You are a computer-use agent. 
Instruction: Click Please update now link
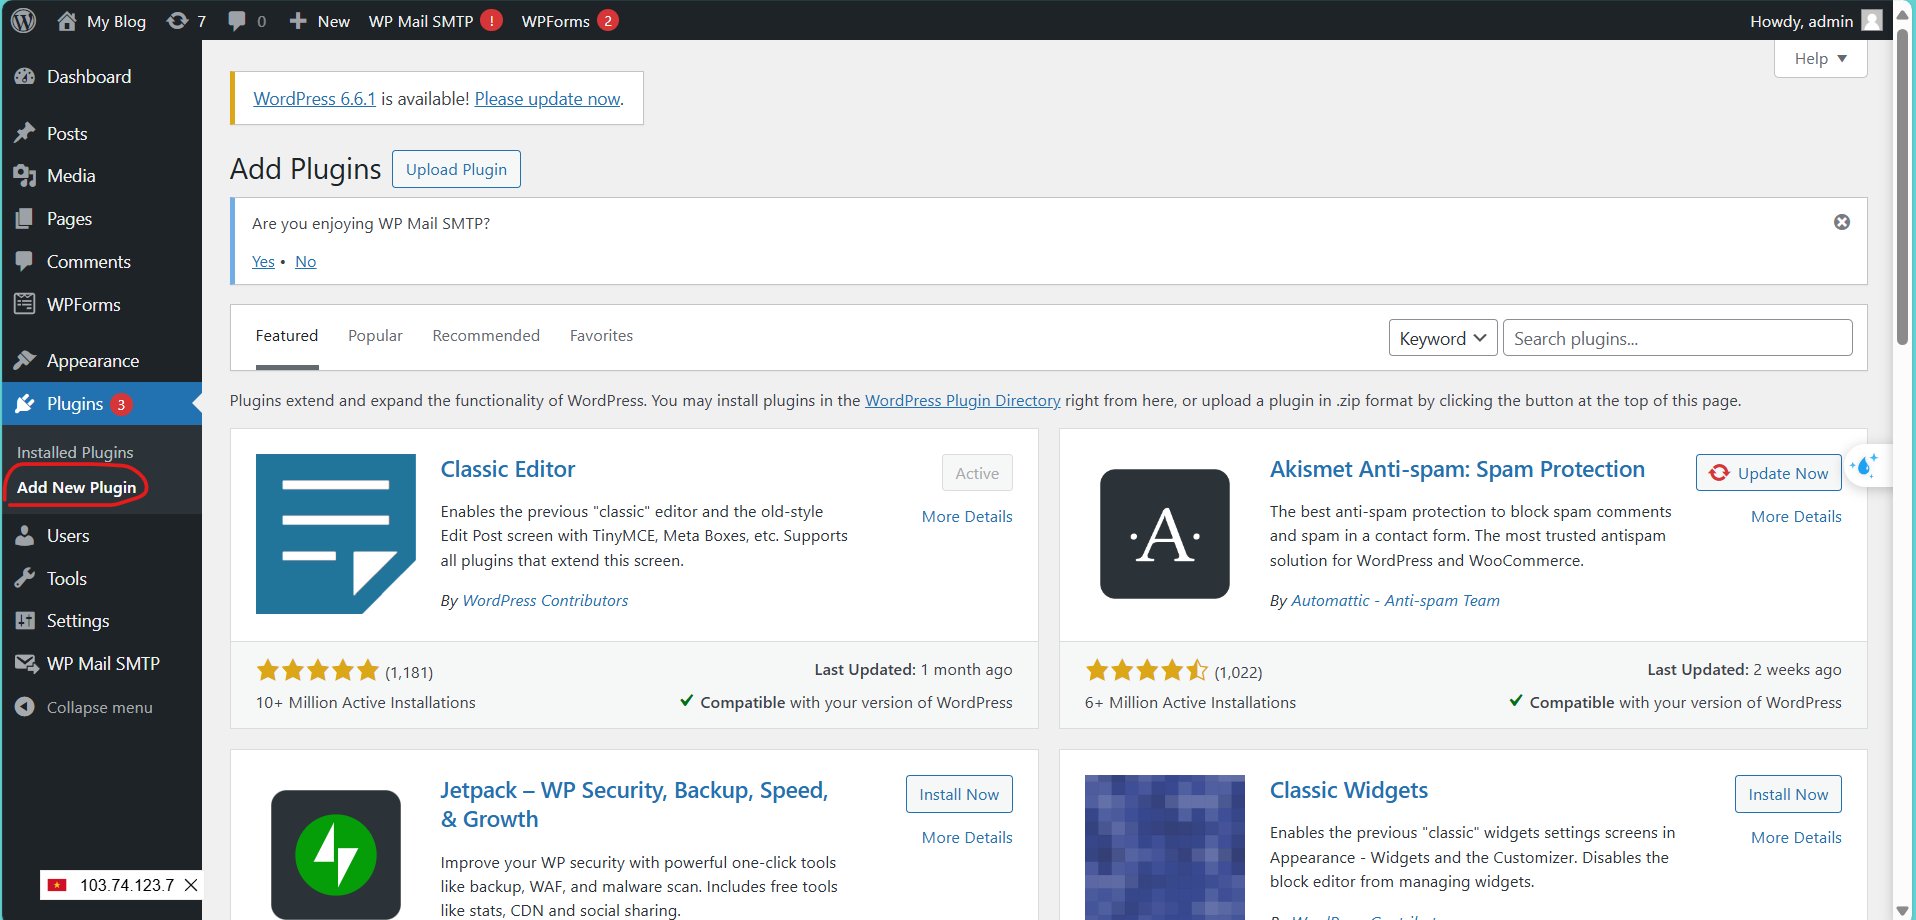point(547,99)
